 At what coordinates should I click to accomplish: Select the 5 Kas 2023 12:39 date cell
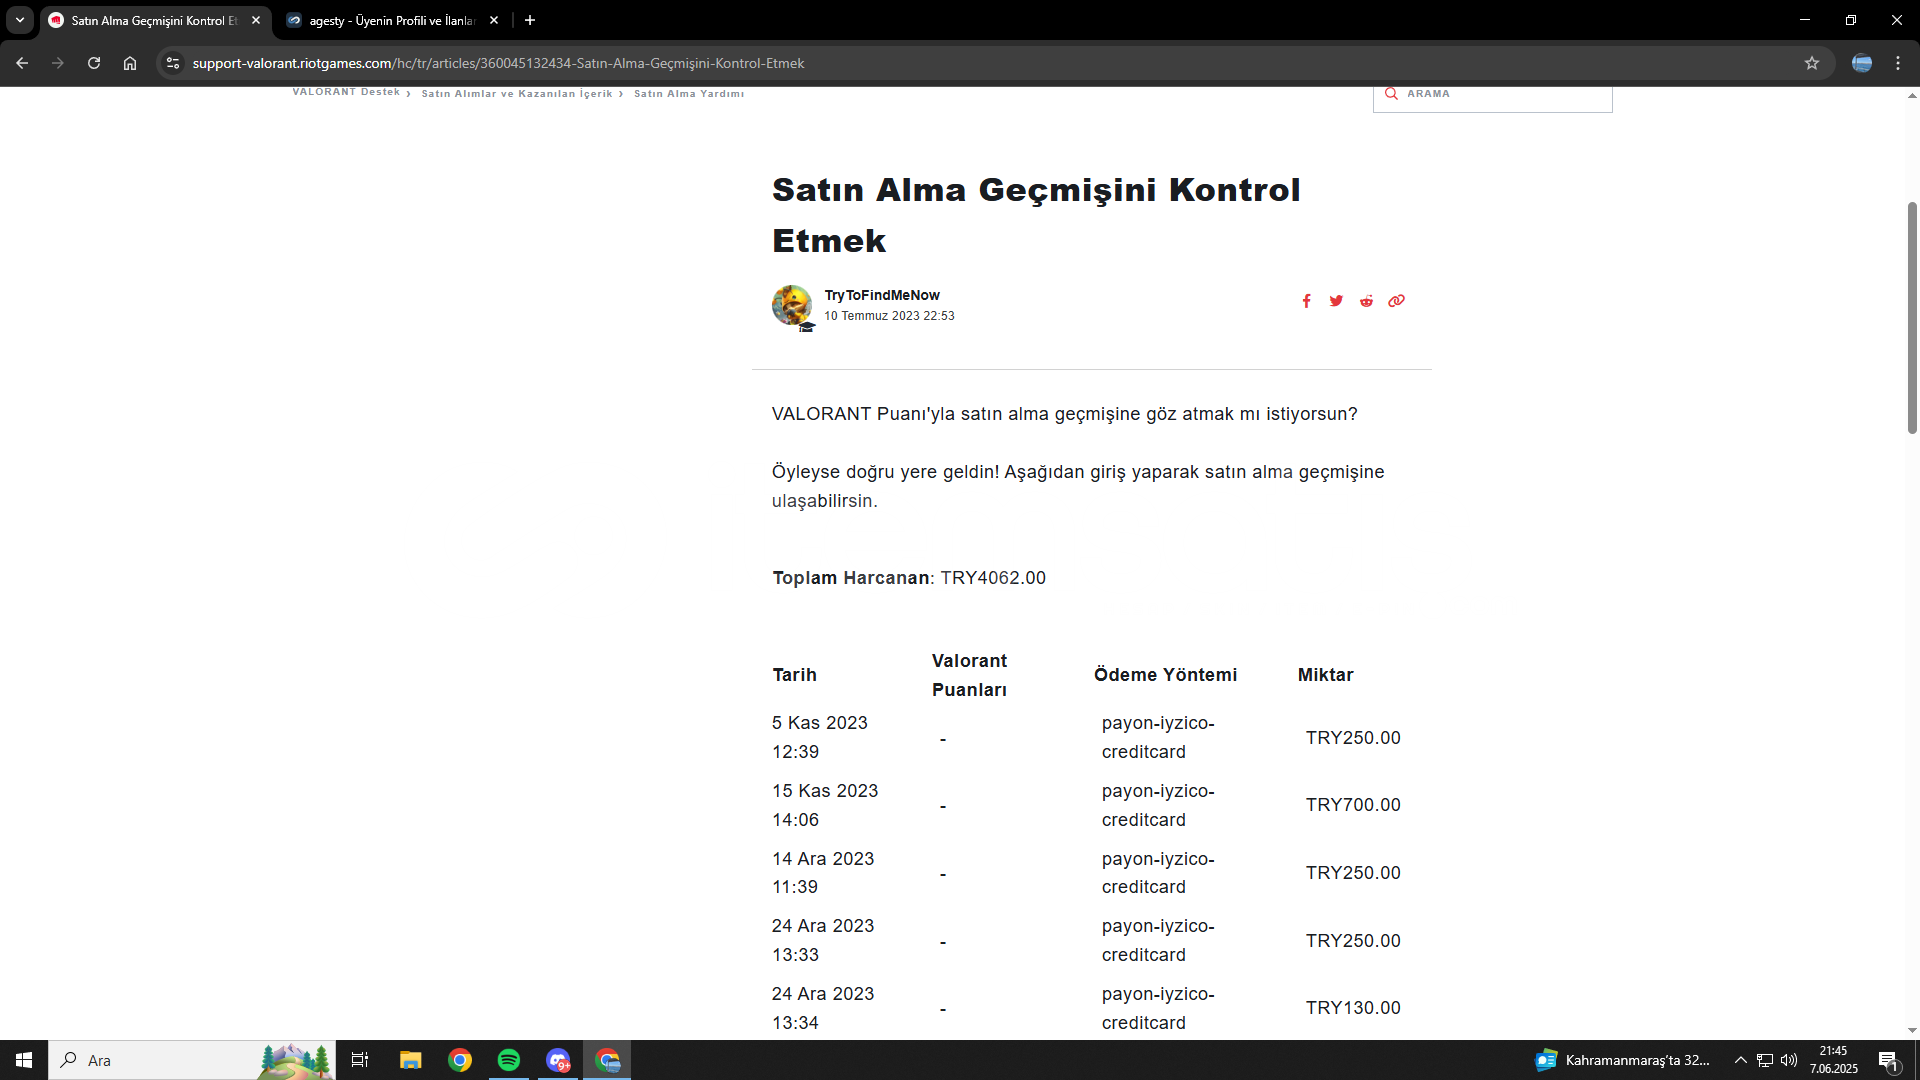point(820,737)
